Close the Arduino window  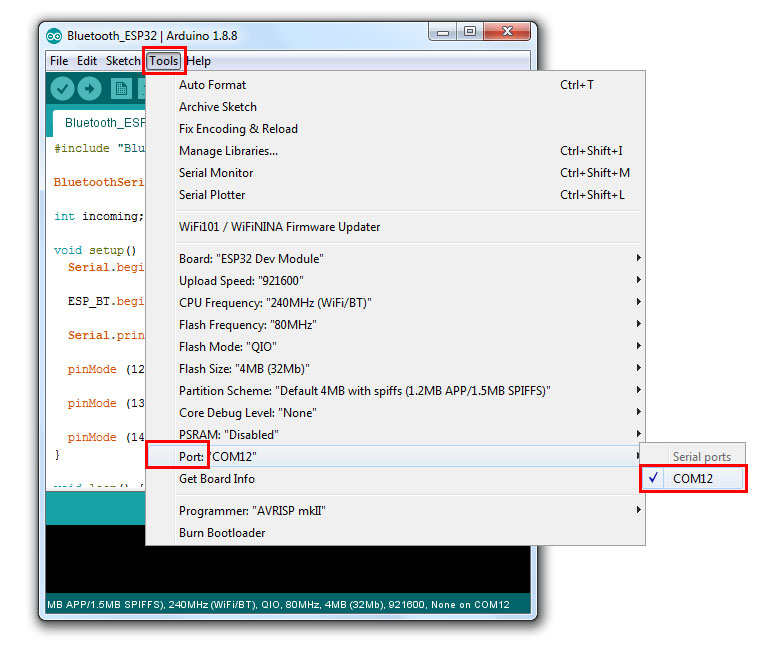pyautogui.click(x=507, y=32)
